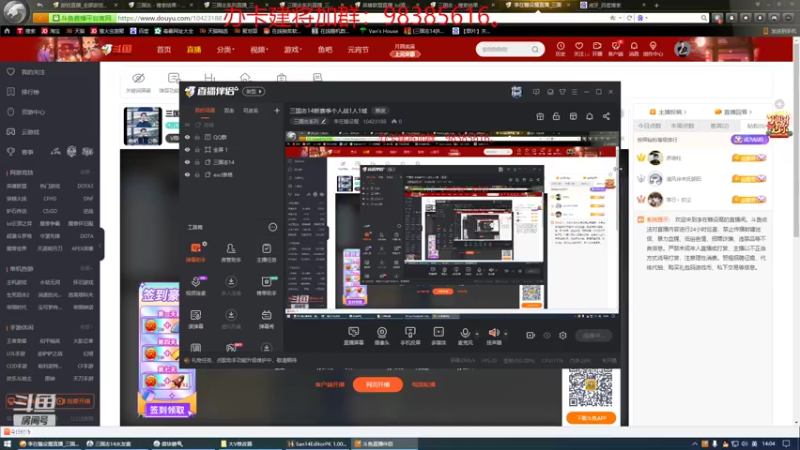Open the 首页 home menu on Douyu
The height and width of the screenshot is (450, 800).
coord(164,49)
